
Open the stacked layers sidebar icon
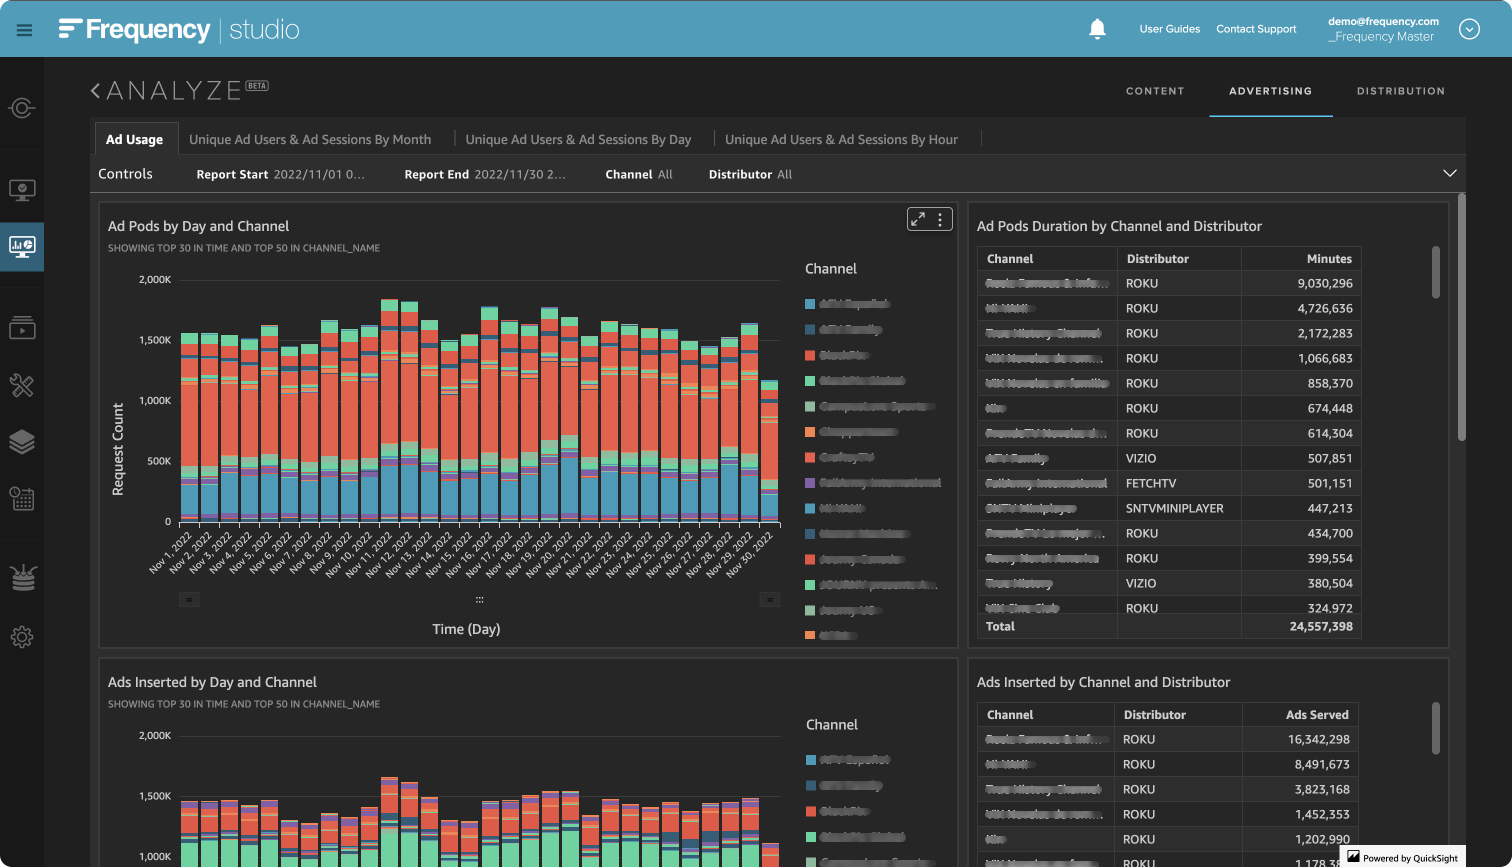tap(22, 442)
